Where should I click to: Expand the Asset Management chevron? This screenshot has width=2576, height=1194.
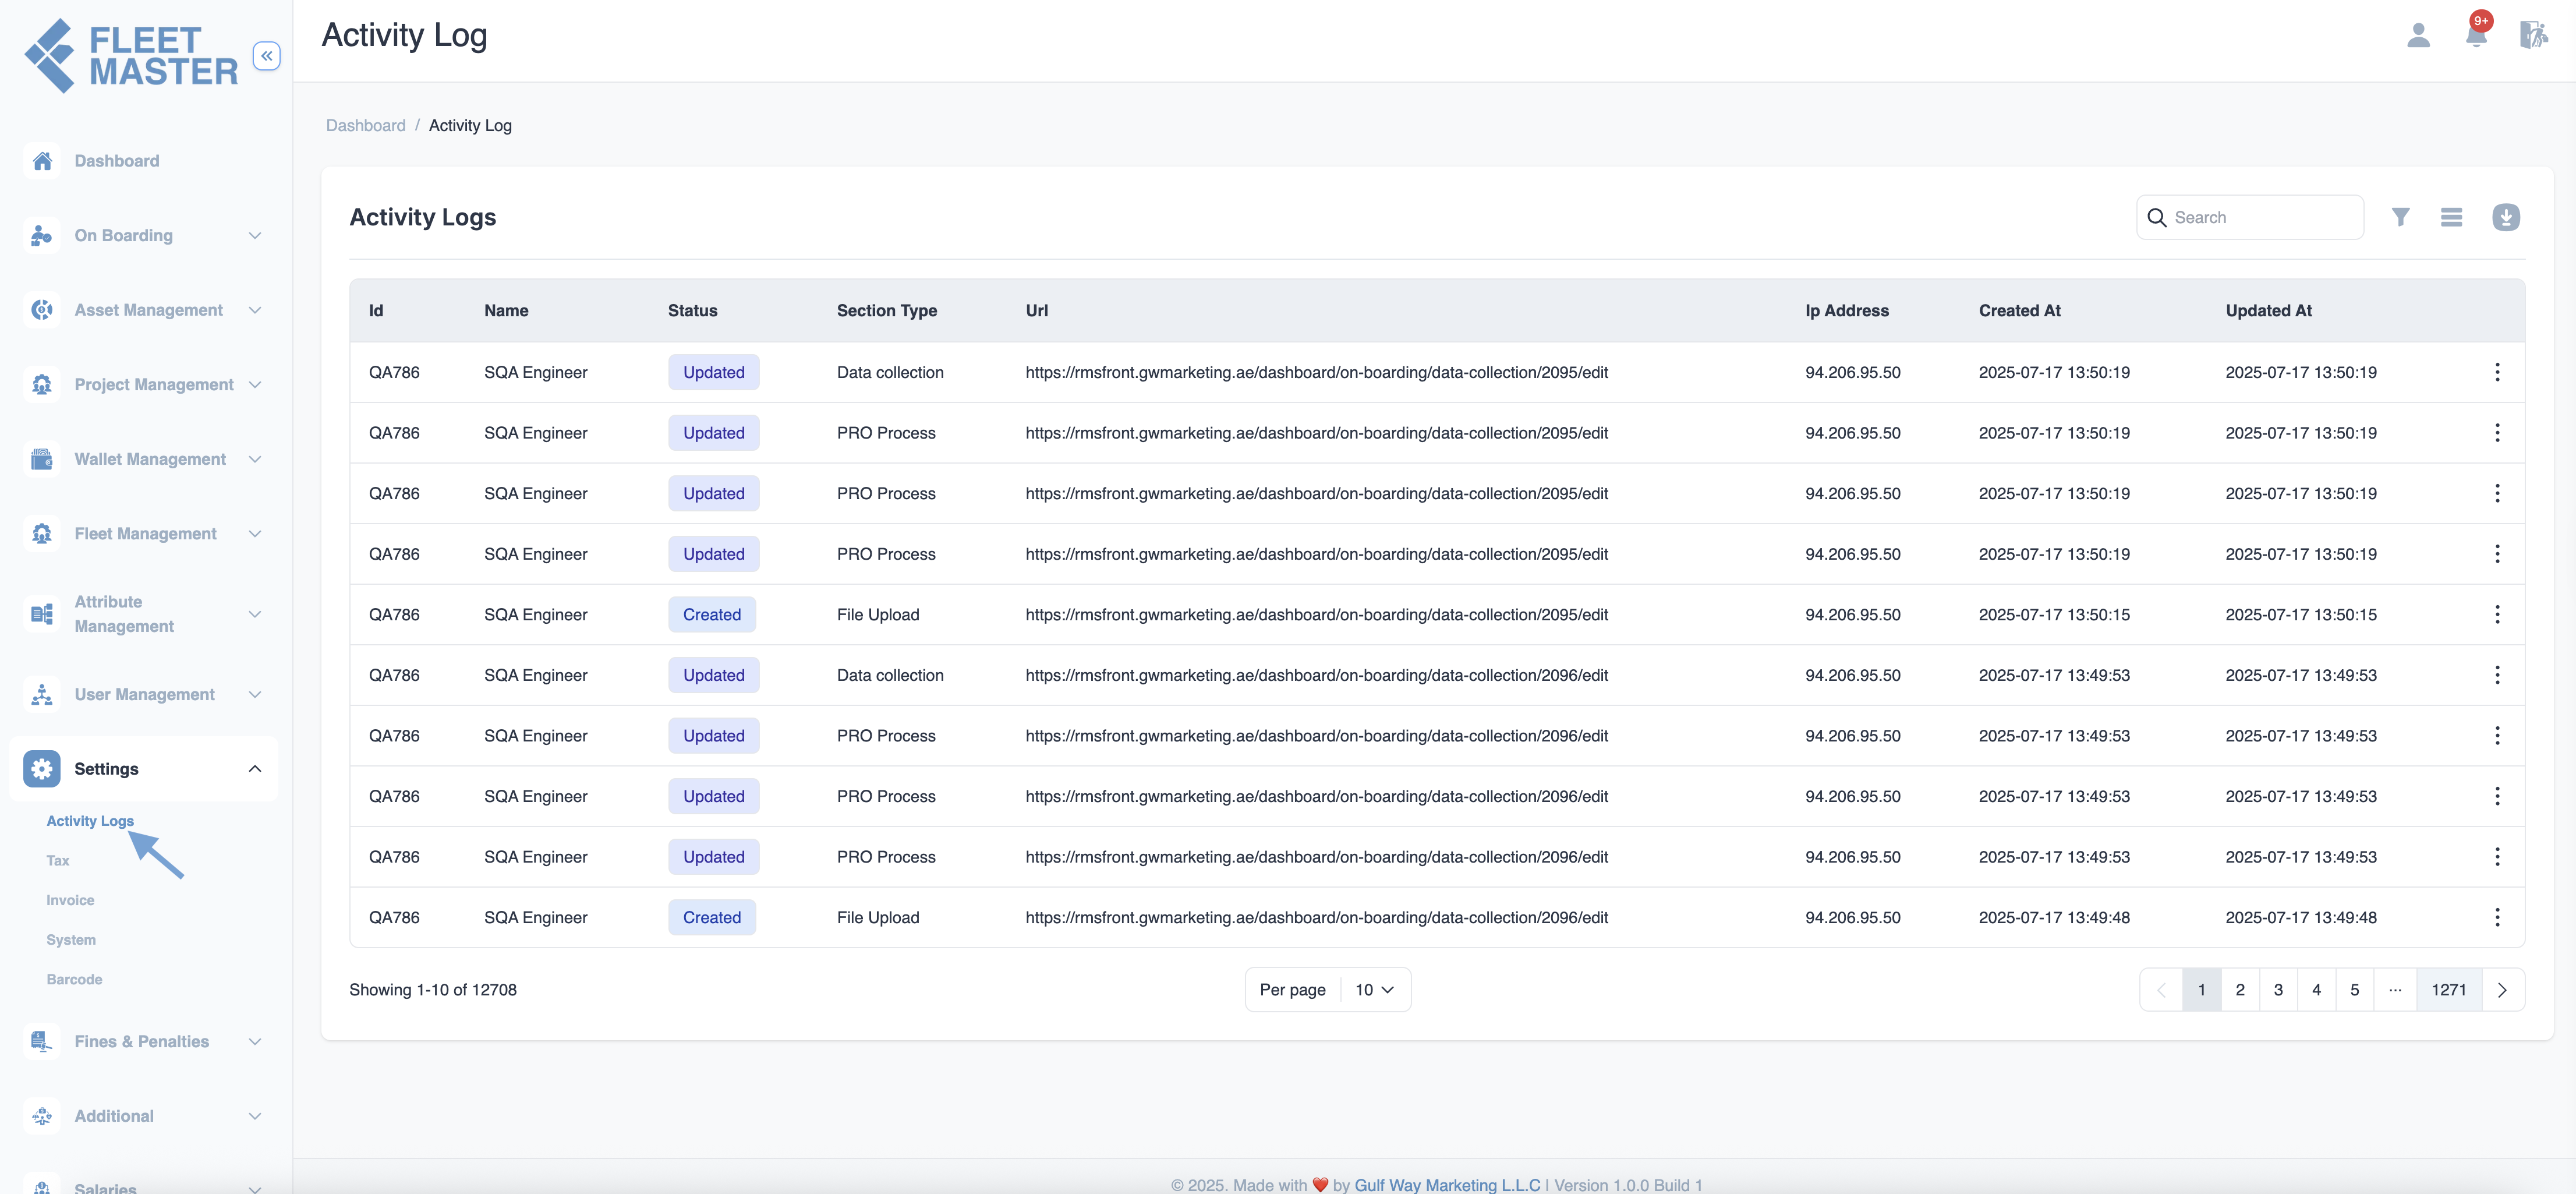pyautogui.click(x=255, y=310)
